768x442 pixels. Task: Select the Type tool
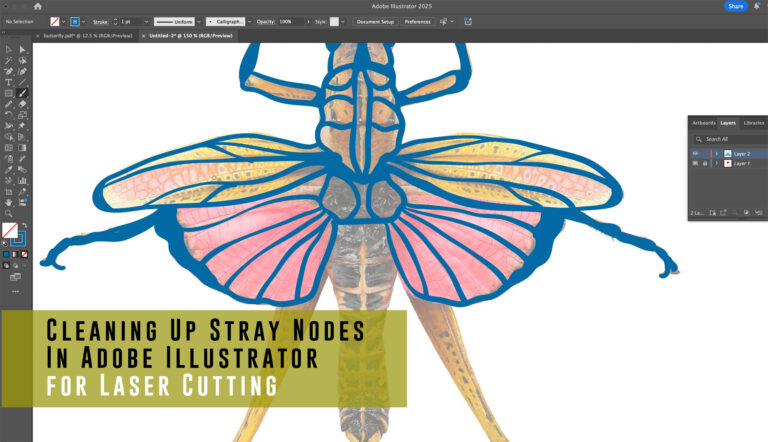click(9, 82)
